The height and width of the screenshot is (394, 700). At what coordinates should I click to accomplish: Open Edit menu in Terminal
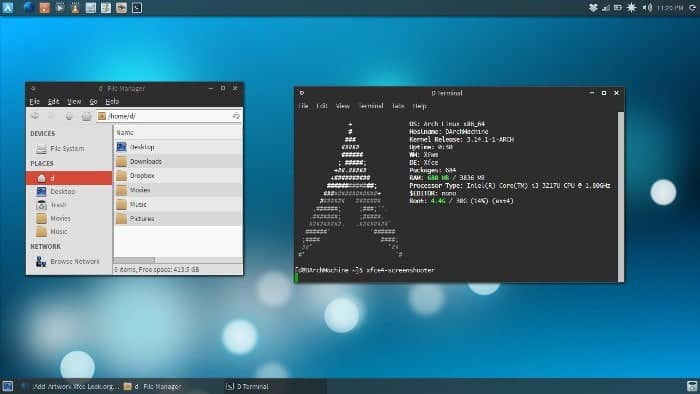click(322, 106)
